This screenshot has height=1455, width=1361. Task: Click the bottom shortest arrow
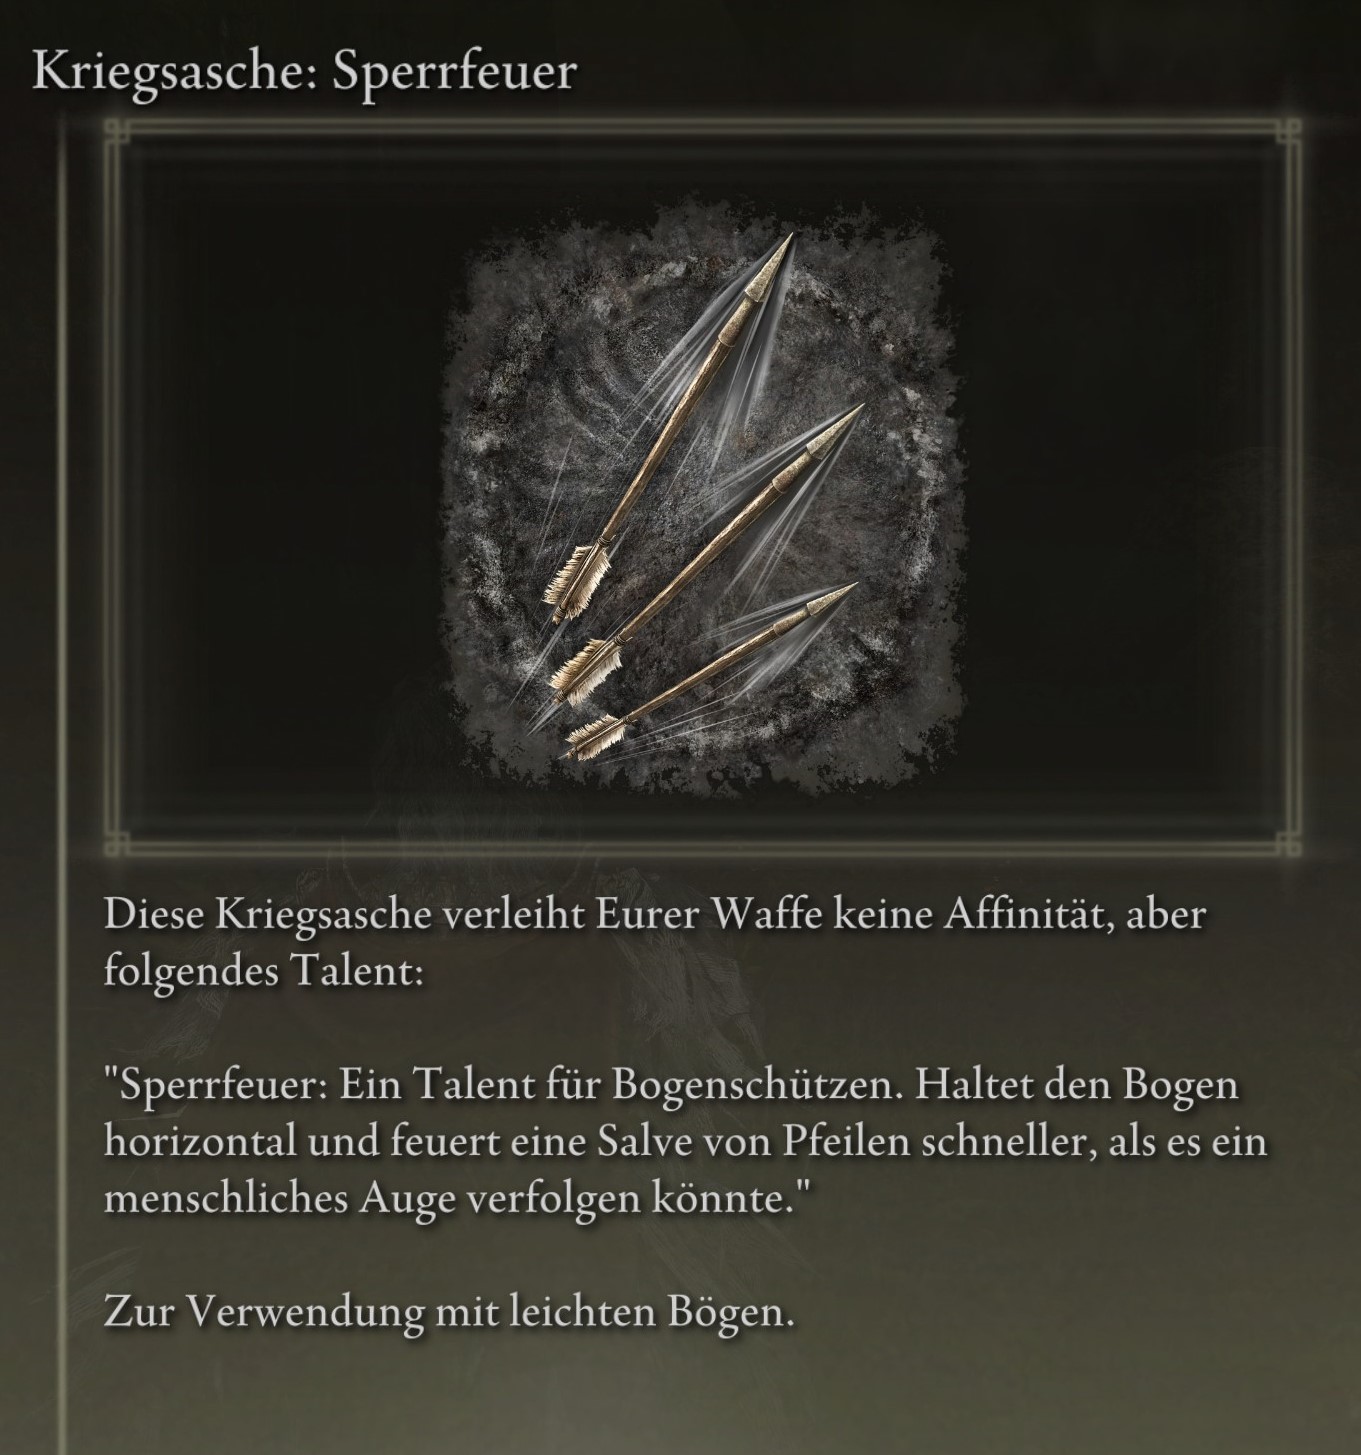(x=712, y=668)
